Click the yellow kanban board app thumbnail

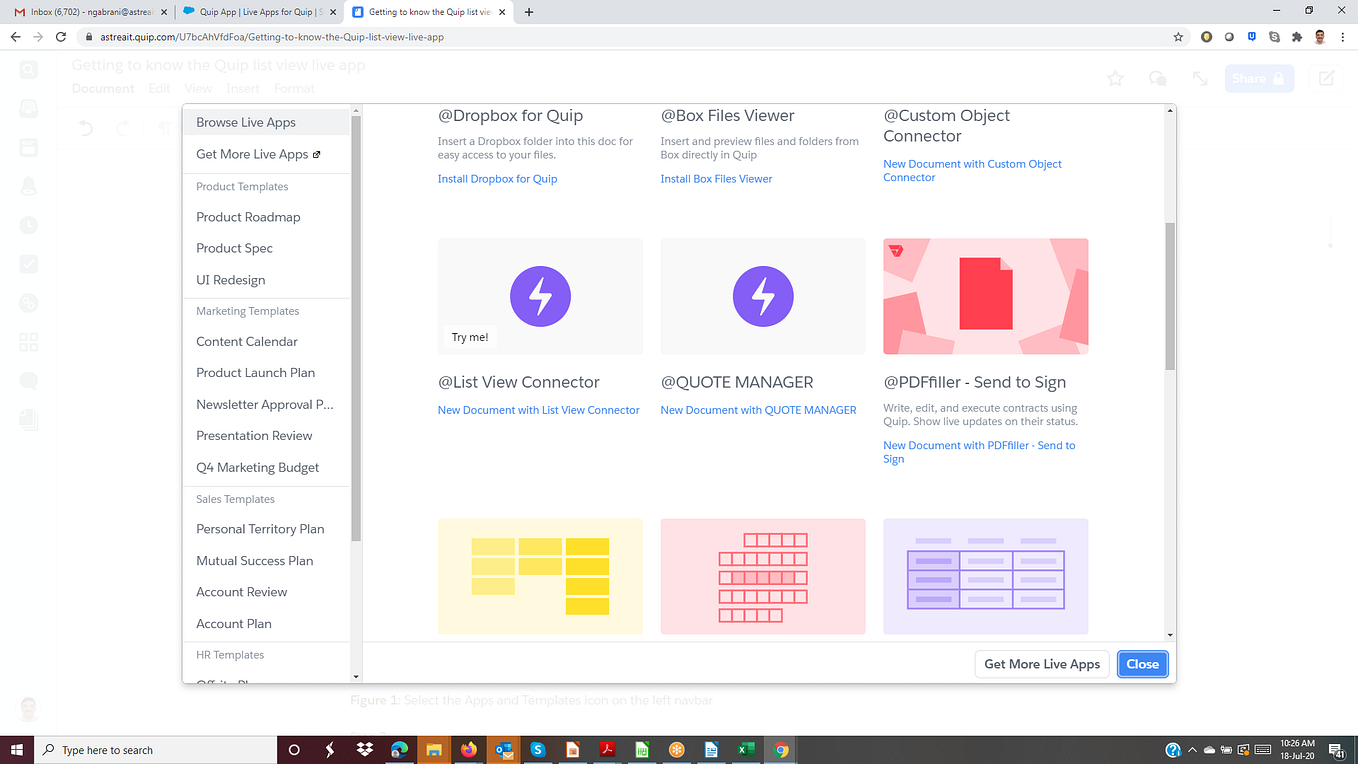[x=540, y=576]
